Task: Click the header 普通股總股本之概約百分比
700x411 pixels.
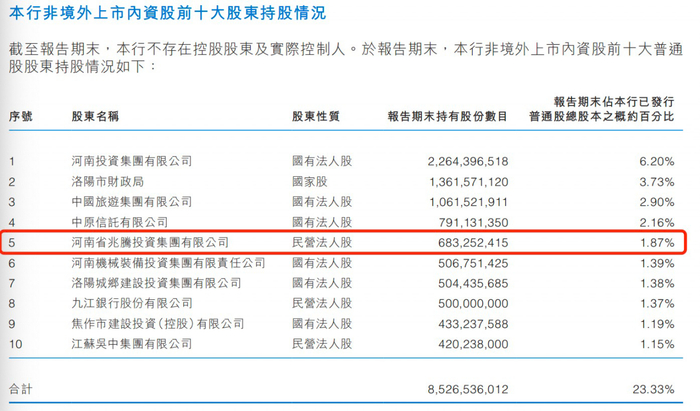Action: pyautogui.click(x=601, y=116)
